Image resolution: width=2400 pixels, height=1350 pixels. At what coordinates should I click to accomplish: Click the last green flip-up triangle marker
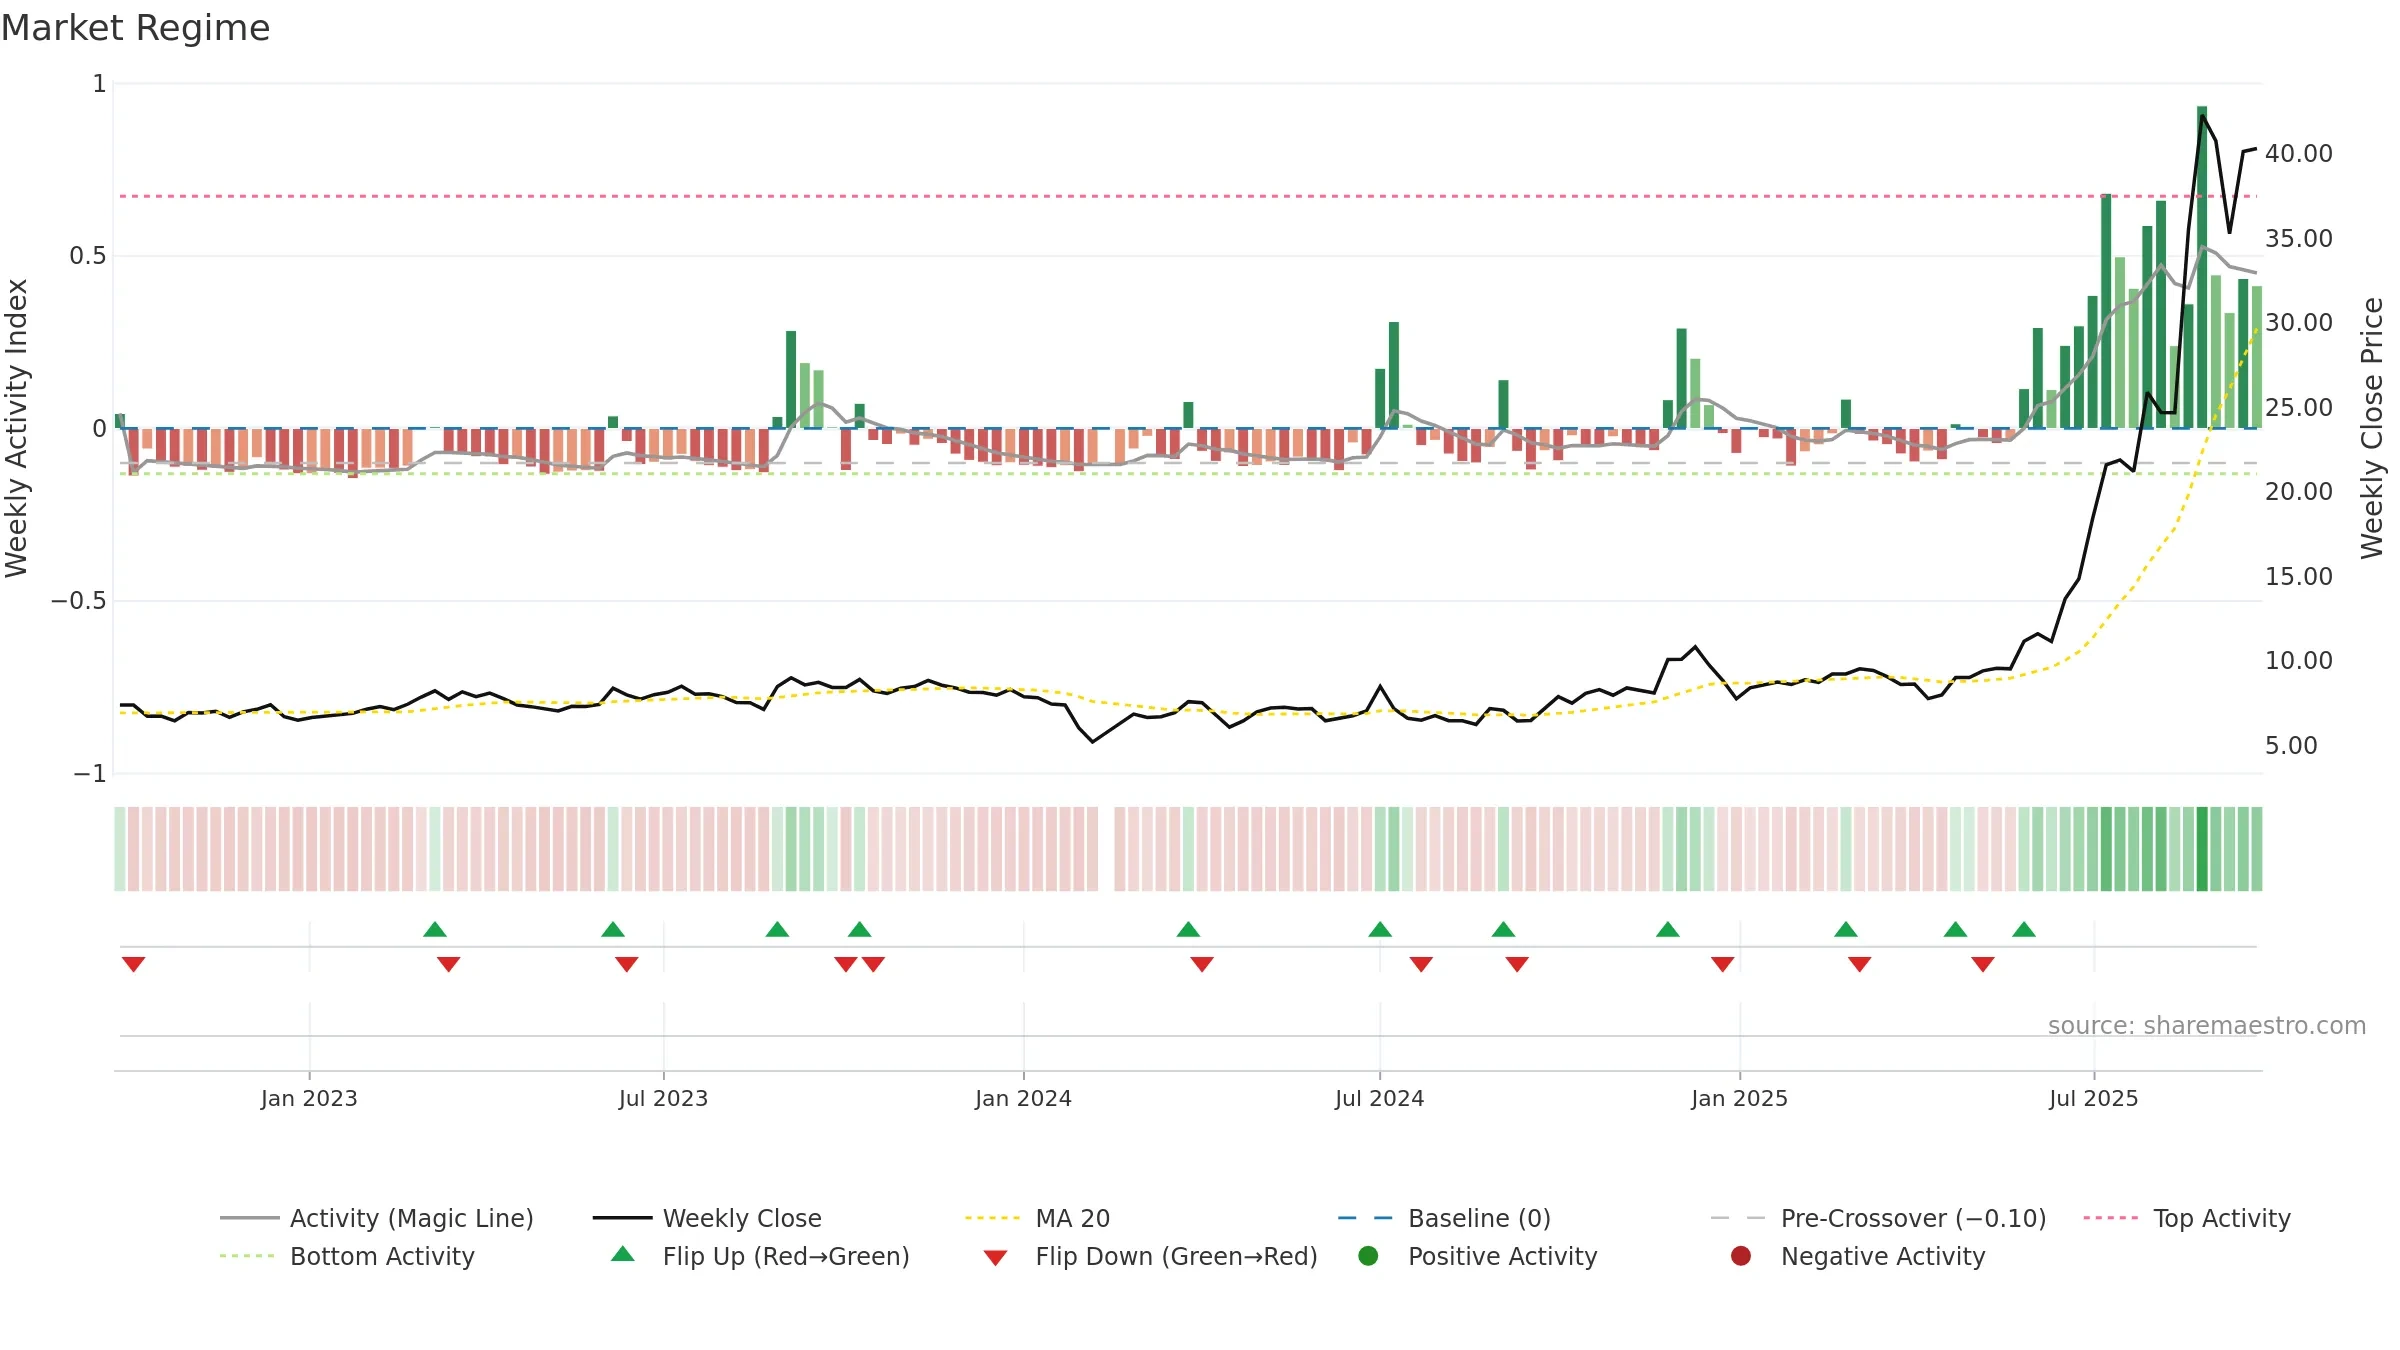(2024, 929)
